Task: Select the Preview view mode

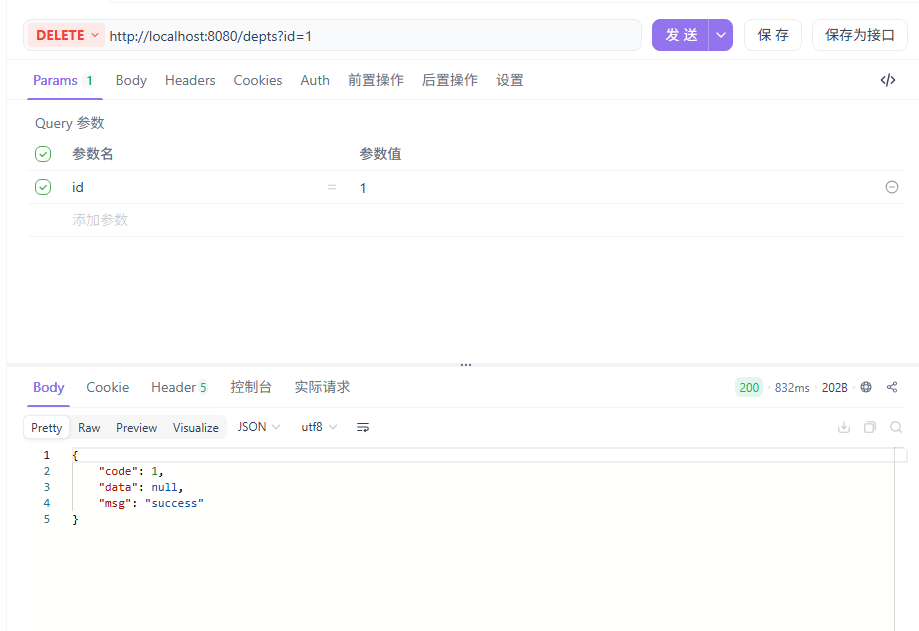Action: click(x=137, y=428)
